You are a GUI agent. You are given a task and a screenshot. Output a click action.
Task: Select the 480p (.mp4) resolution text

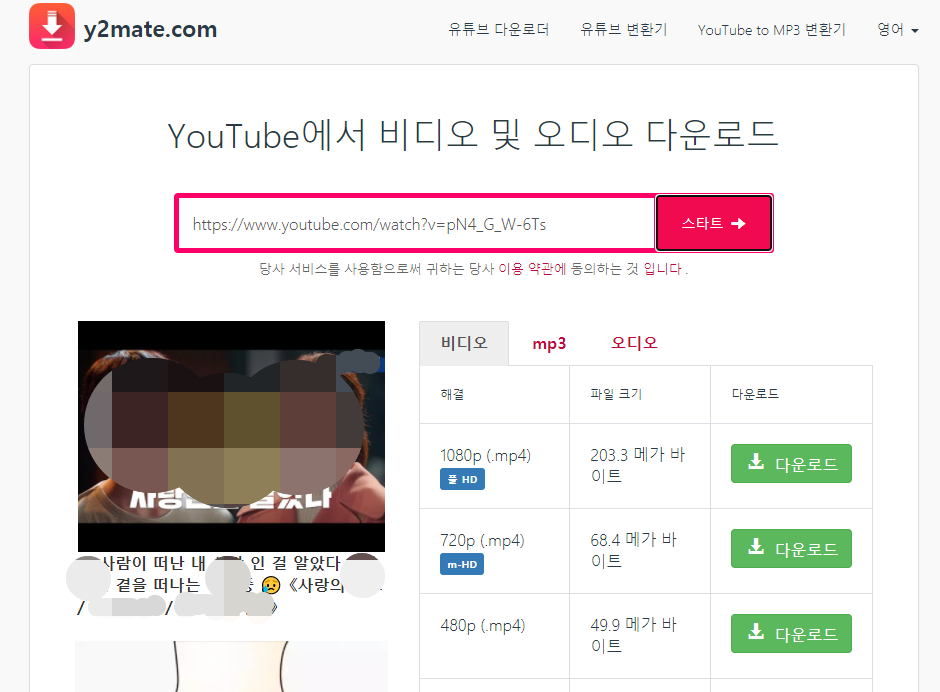[x=483, y=626]
